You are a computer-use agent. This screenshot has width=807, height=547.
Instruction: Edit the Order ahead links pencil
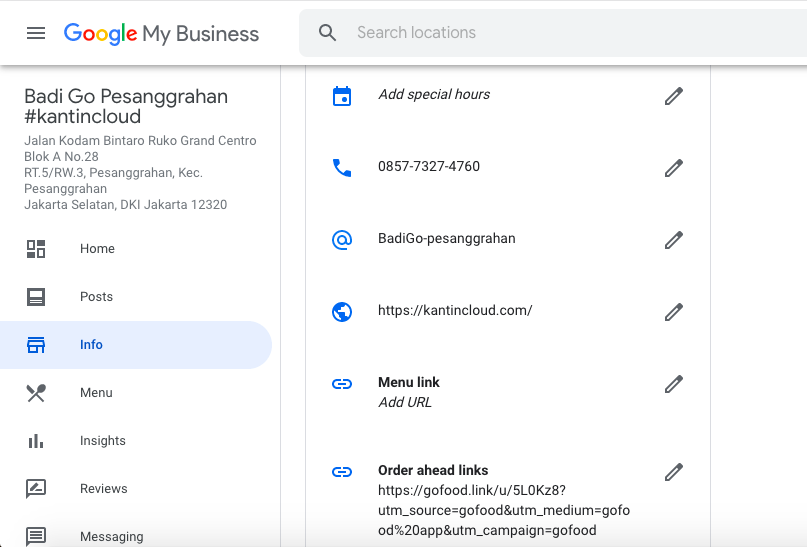coord(674,472)
